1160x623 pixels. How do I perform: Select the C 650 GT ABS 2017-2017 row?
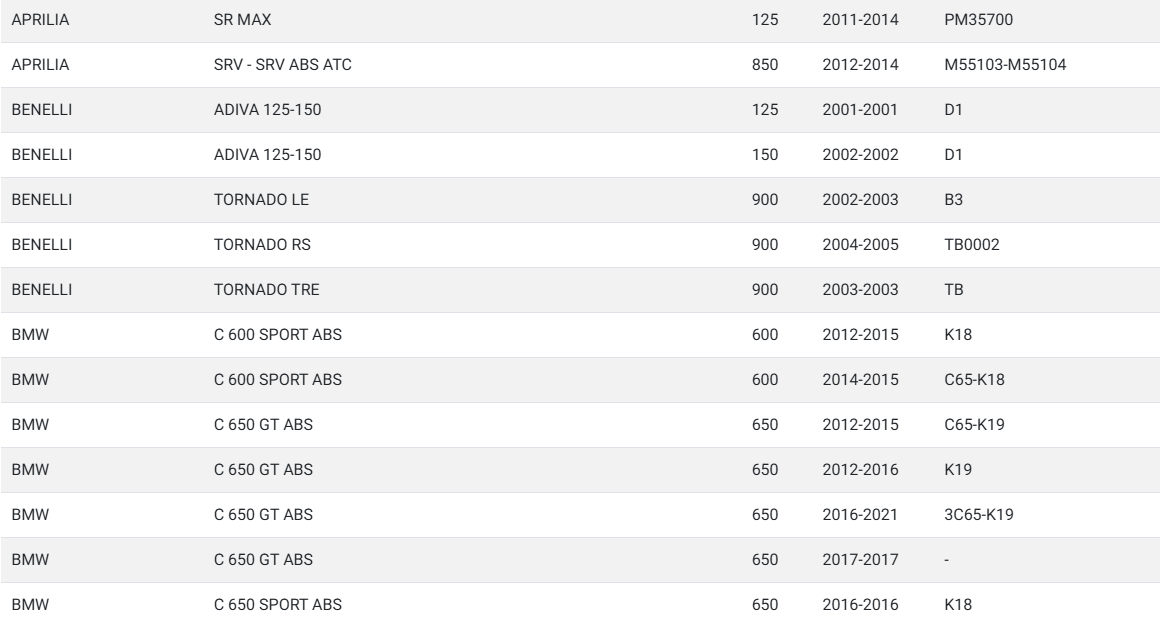(580, 560)
